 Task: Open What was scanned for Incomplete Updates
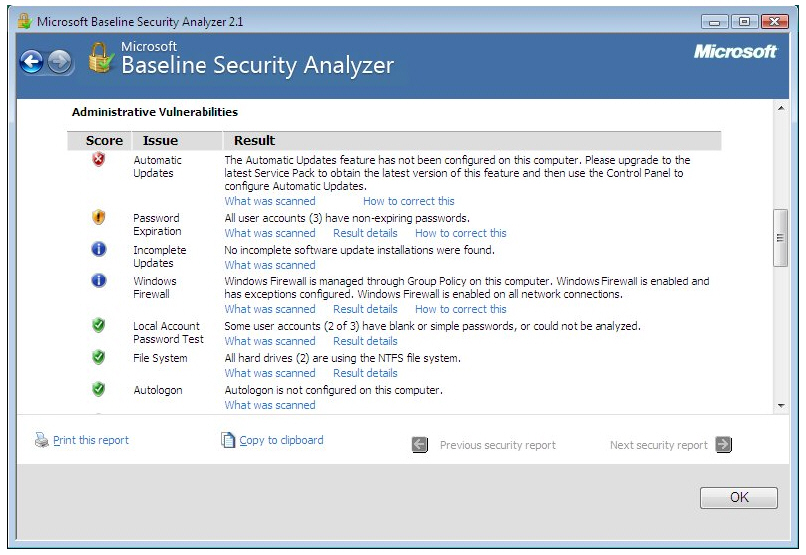pos(270,265)
